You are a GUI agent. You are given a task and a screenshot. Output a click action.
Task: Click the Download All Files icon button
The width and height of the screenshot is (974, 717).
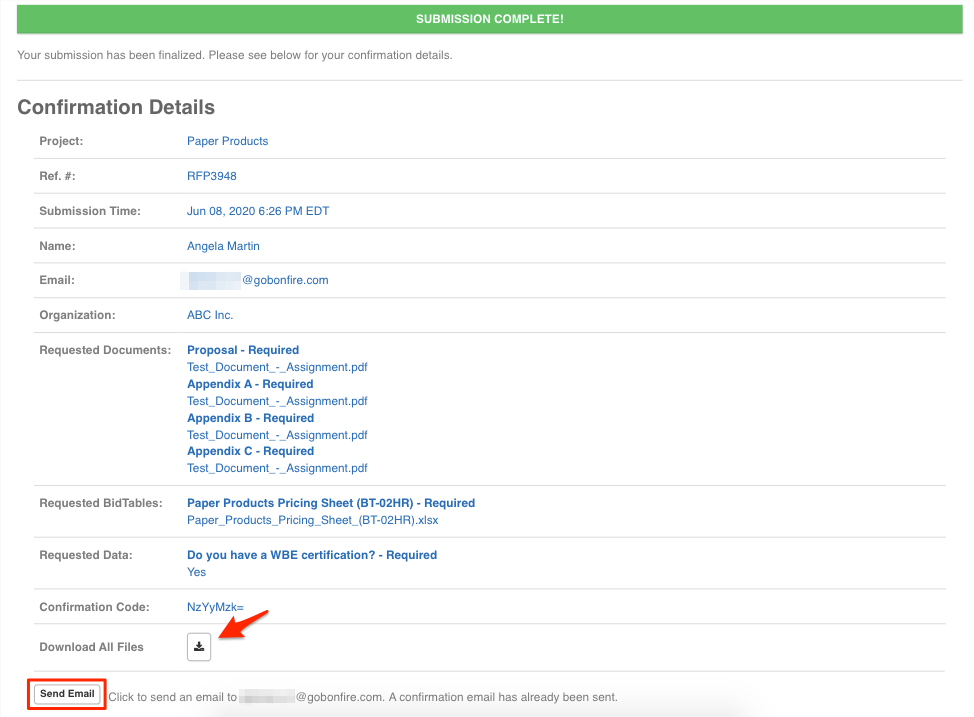199,647
